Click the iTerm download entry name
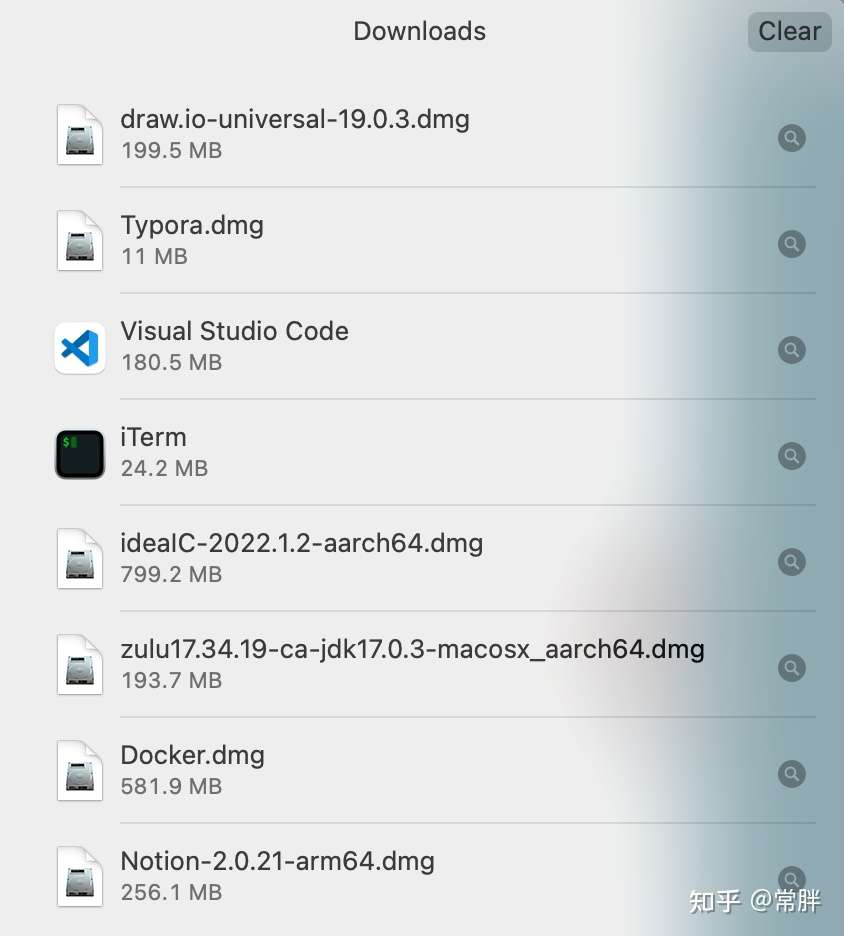The width and height of the screenshot is (844, 936). coord(153,437)
